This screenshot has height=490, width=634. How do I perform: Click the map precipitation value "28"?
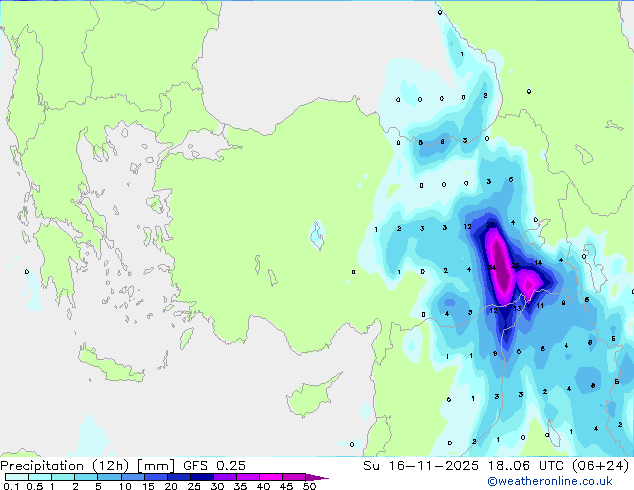[x=490, y=225]
